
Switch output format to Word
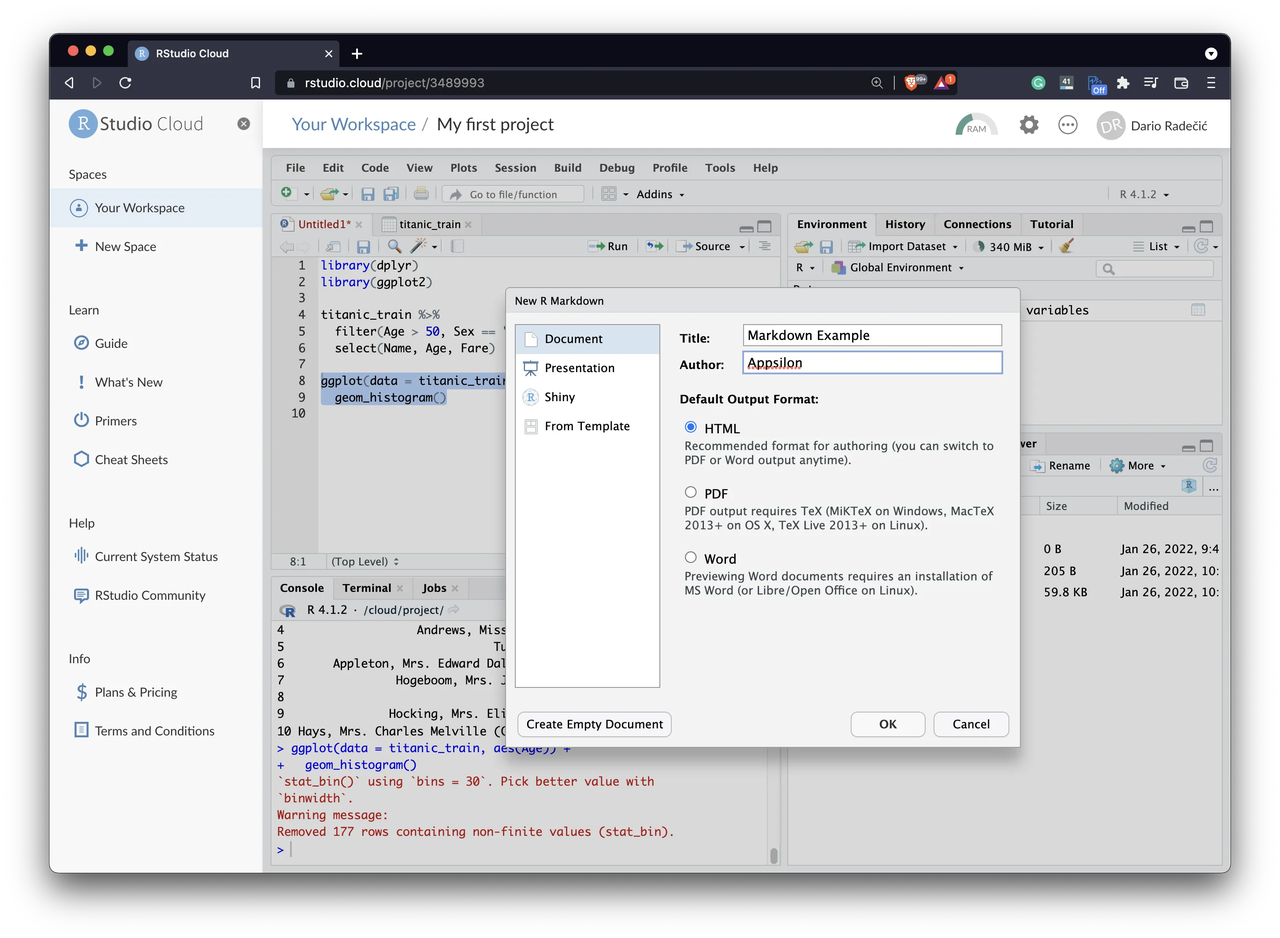click(x=691, y=558)
